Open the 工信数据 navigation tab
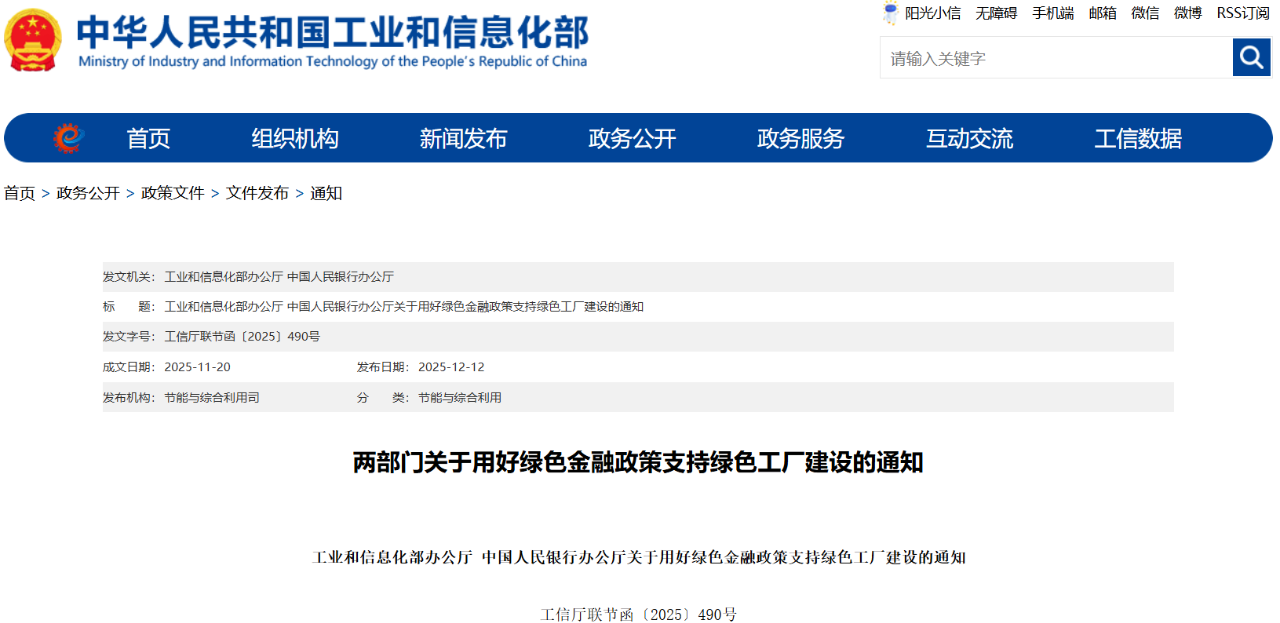This screenshot has width=1280, height=623. (x=1137, y=138)
